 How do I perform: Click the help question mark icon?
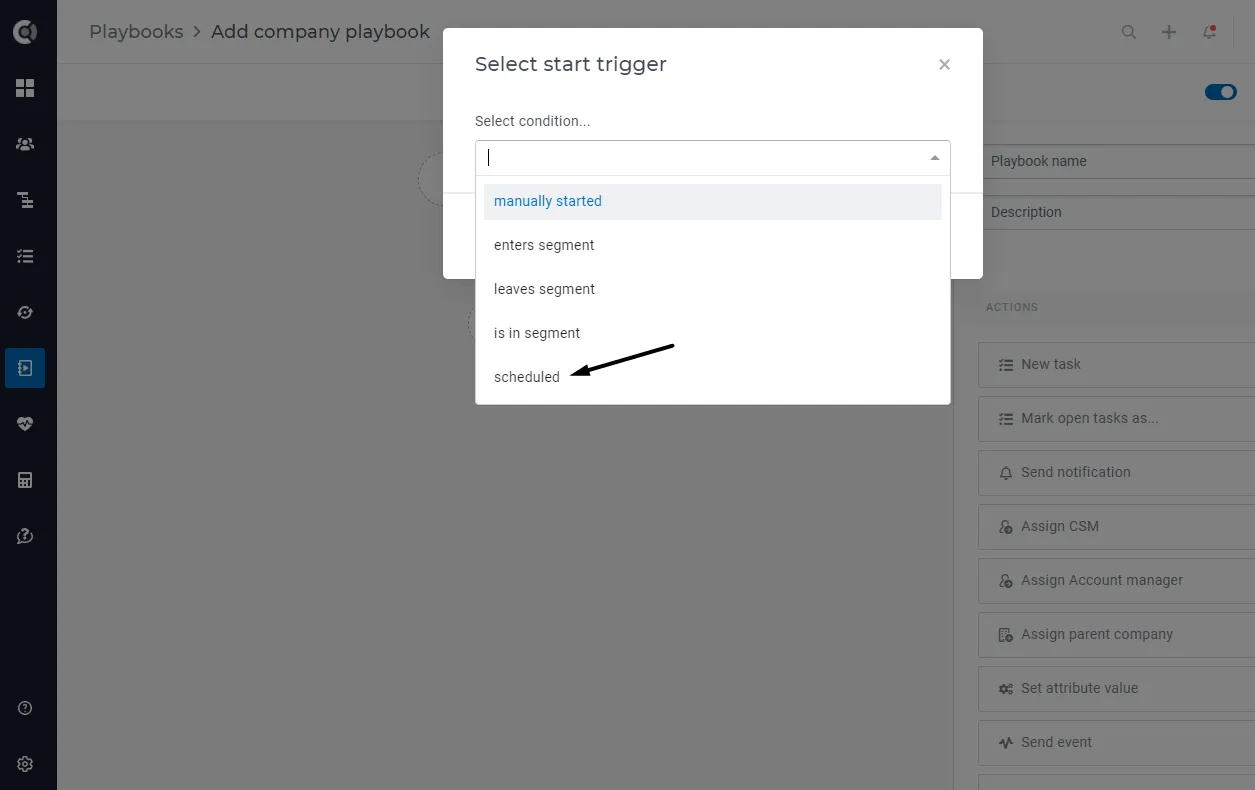point(25,708)
